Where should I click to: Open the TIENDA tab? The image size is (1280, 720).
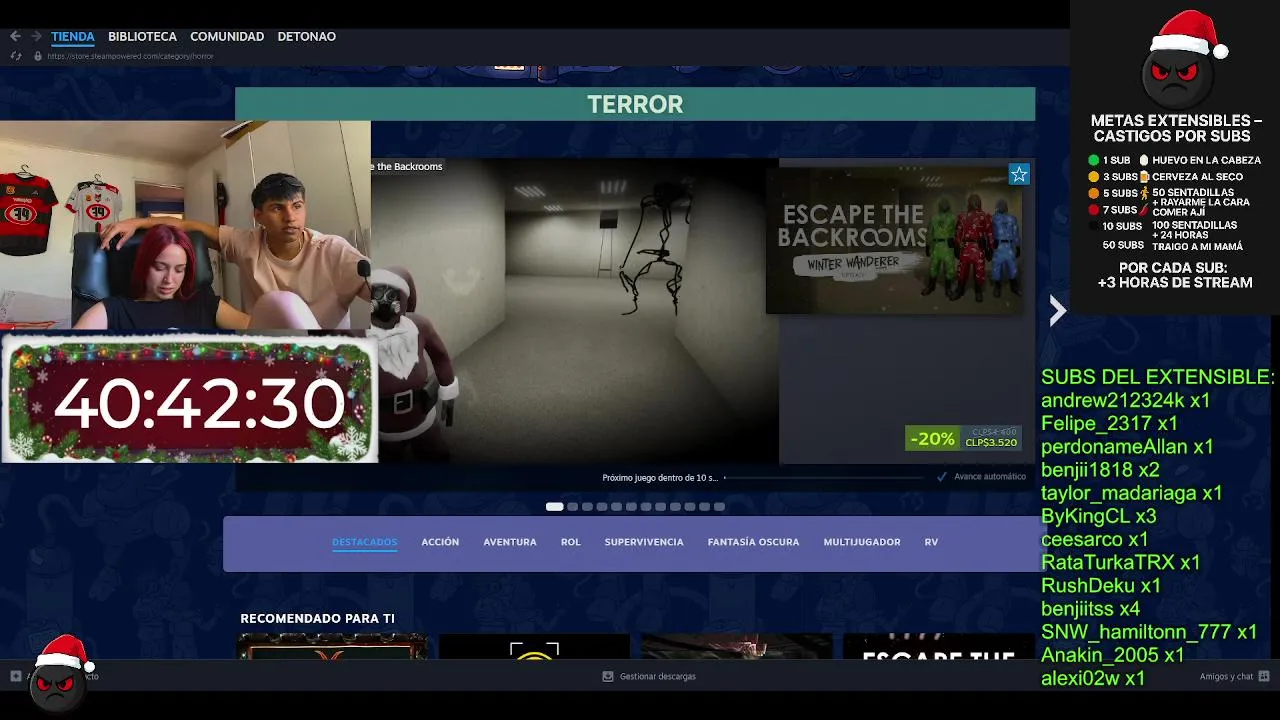[x=73, y=36]
